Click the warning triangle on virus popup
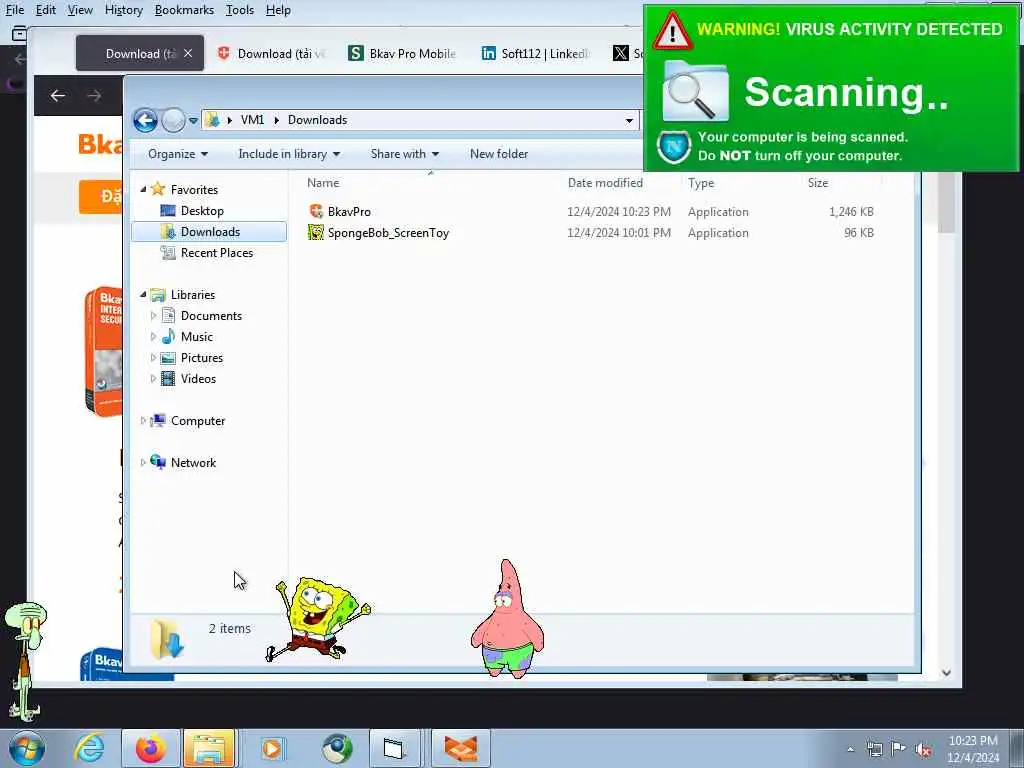The width and height of the screenshot is (1024, 768). [x=672, y=31]
